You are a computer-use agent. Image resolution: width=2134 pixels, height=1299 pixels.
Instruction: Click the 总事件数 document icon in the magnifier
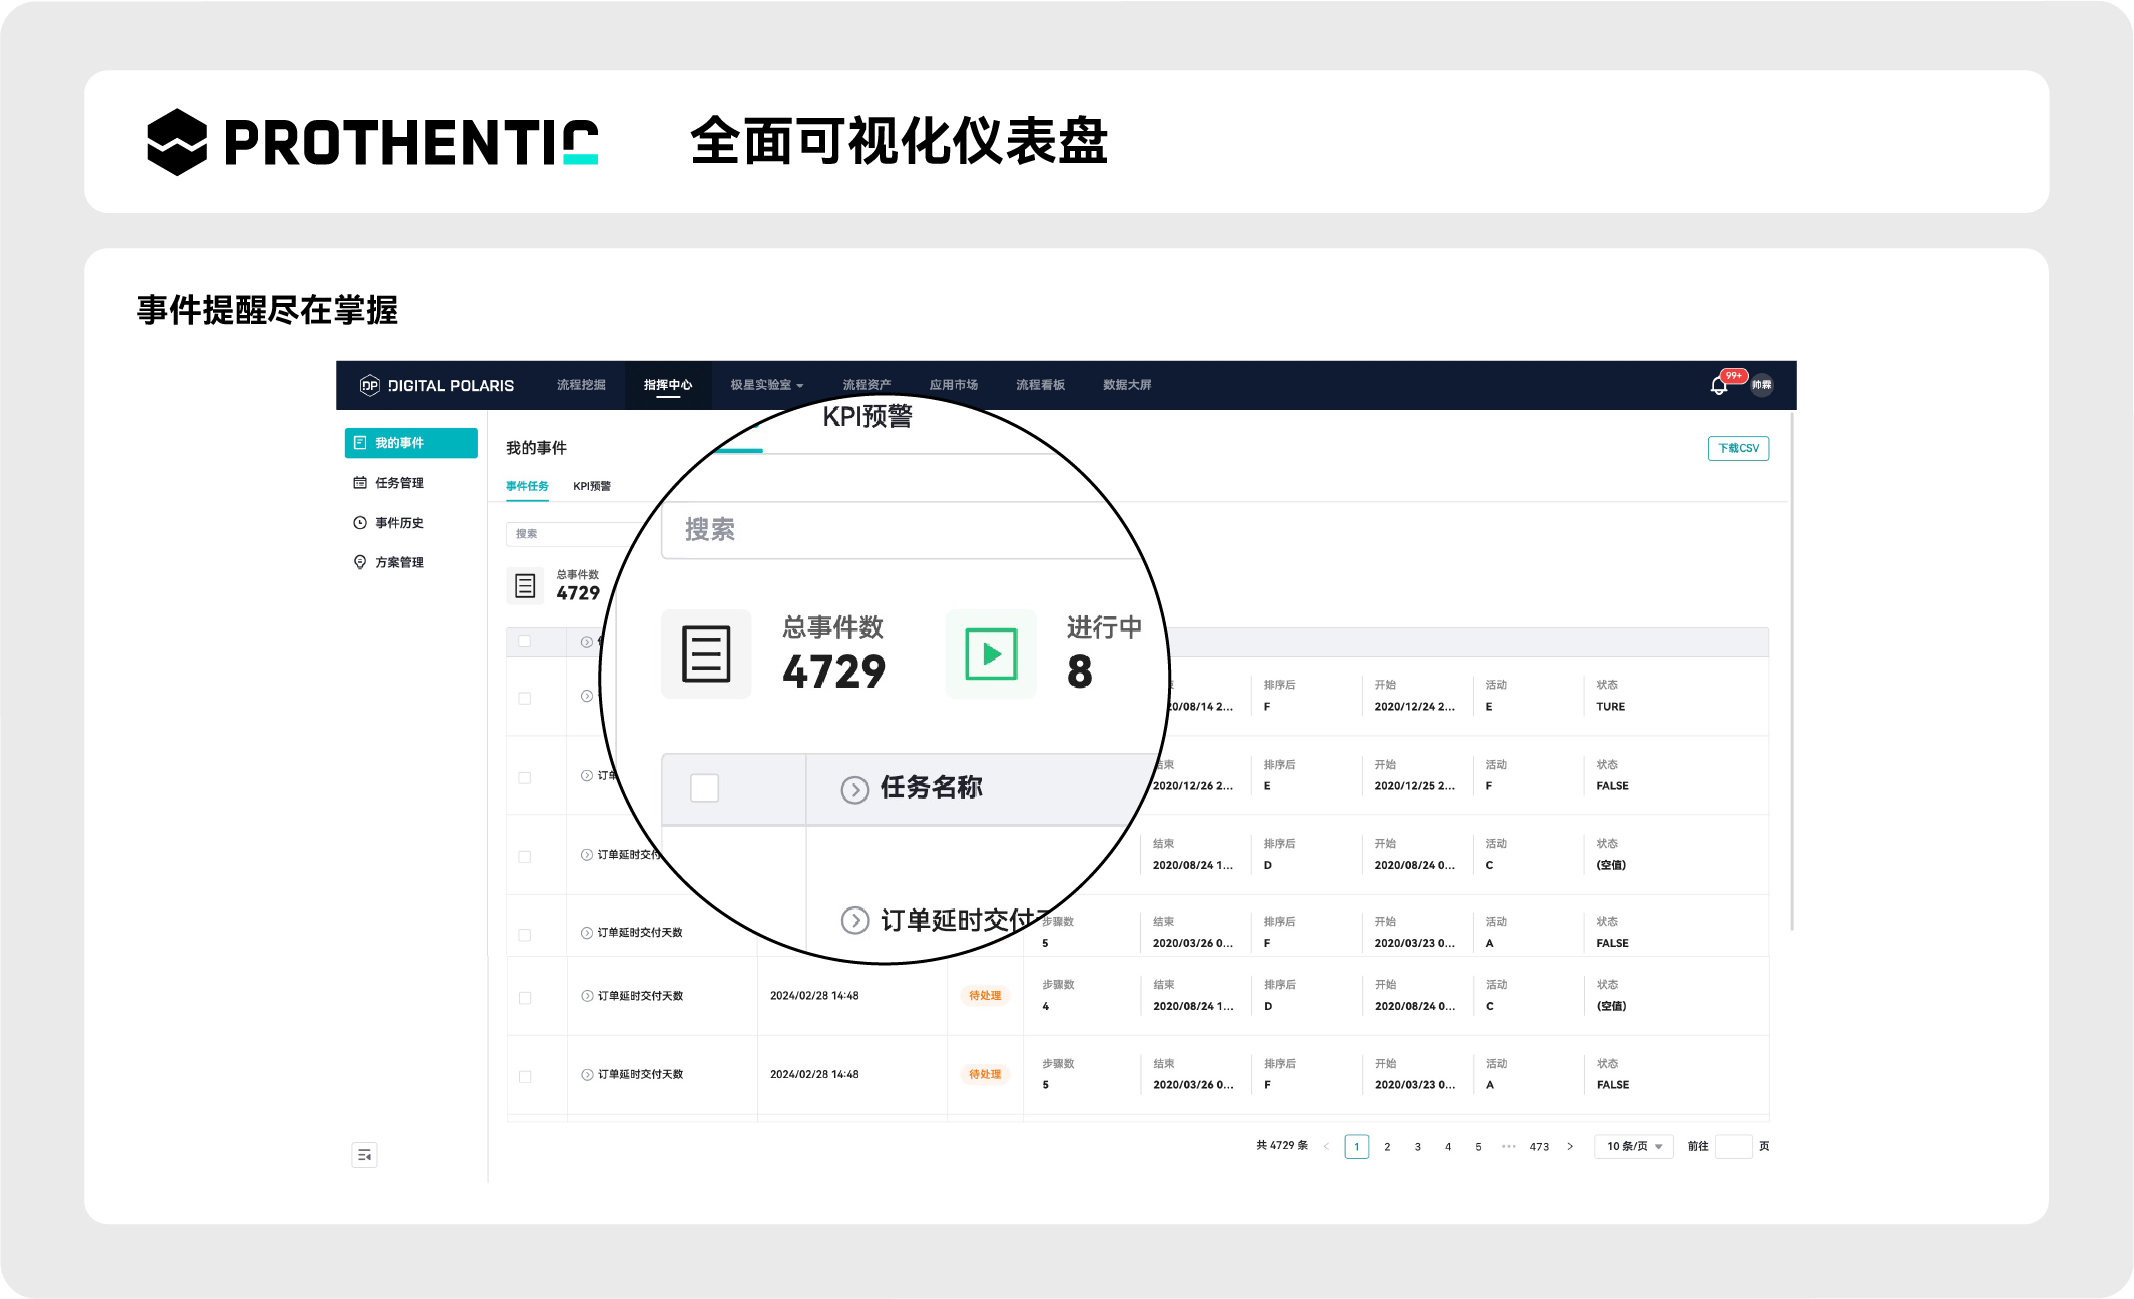tap(706, 654)
